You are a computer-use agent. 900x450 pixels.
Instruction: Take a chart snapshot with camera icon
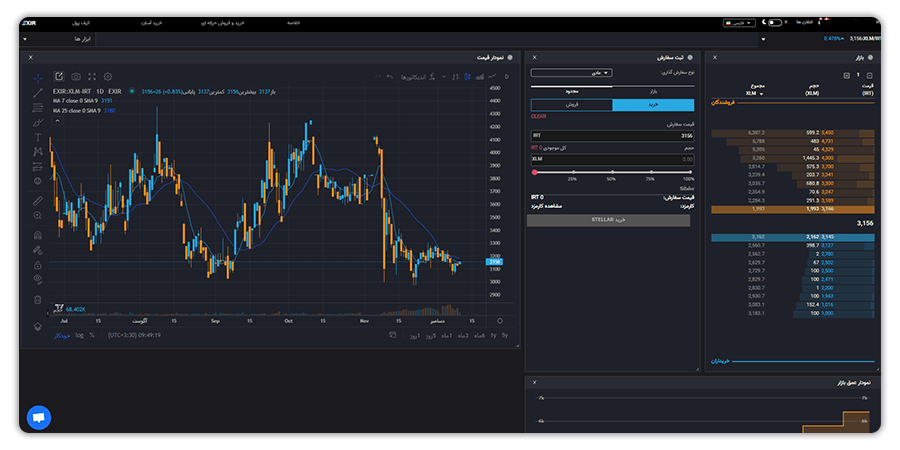[x=76, y=76]
